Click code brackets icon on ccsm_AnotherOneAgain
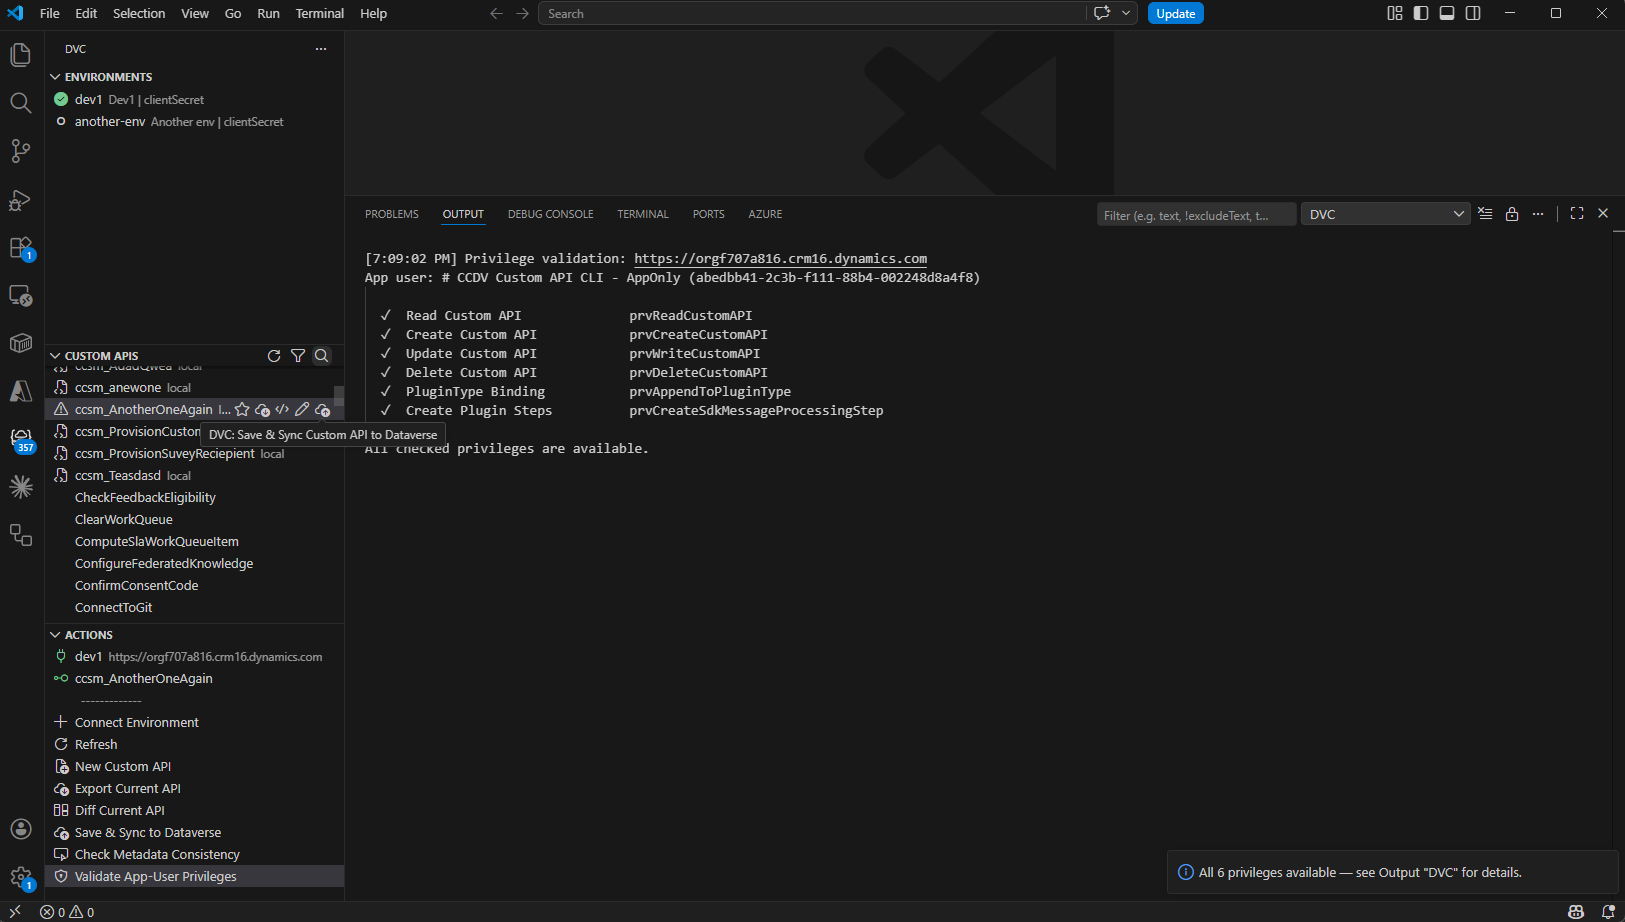1625x922 pixels. point(282,410)
